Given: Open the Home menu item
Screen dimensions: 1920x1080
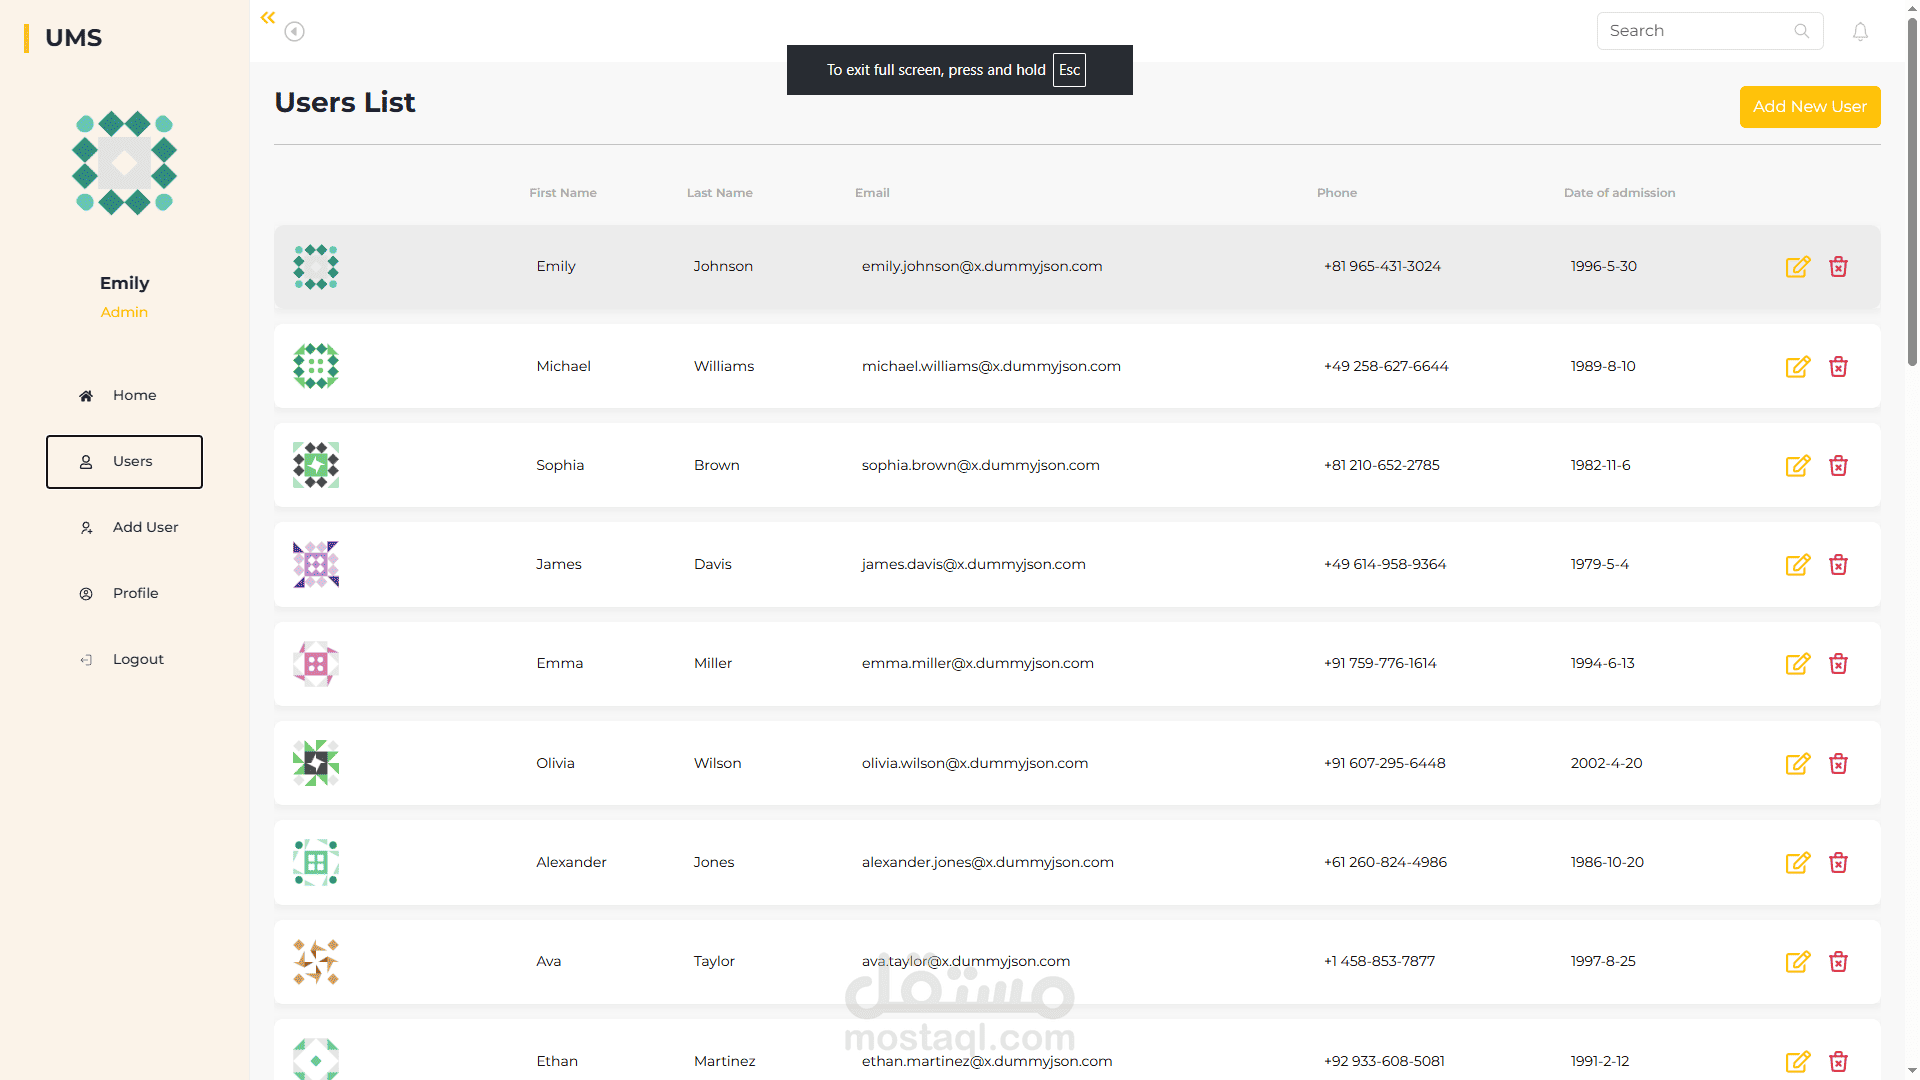Looking at the screenshot, I should [124, 396].
